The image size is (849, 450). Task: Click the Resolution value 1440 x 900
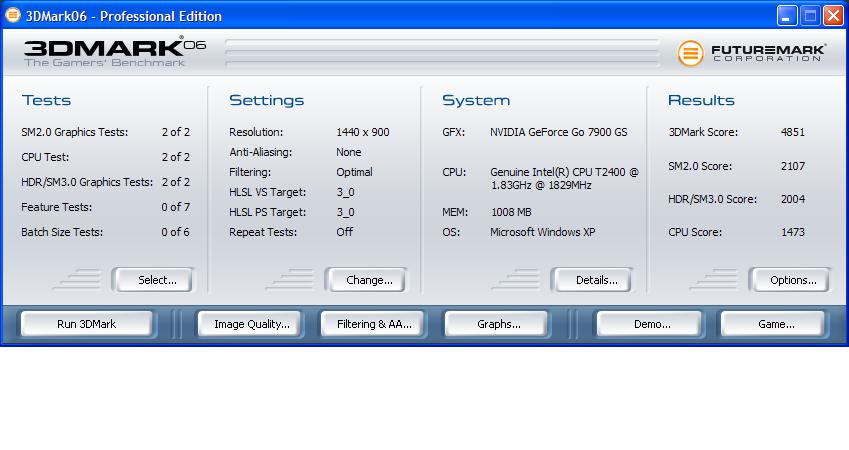pyautogui.click(x=363, y=132)
